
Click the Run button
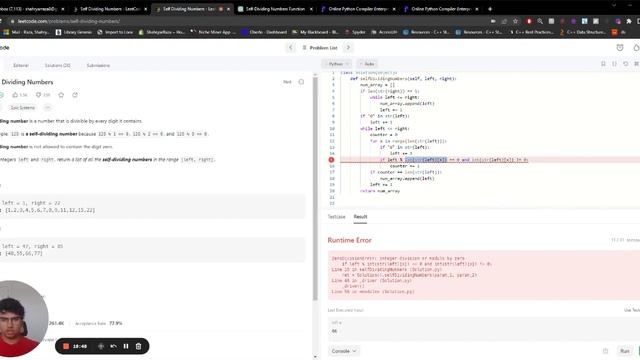[625, 351]
